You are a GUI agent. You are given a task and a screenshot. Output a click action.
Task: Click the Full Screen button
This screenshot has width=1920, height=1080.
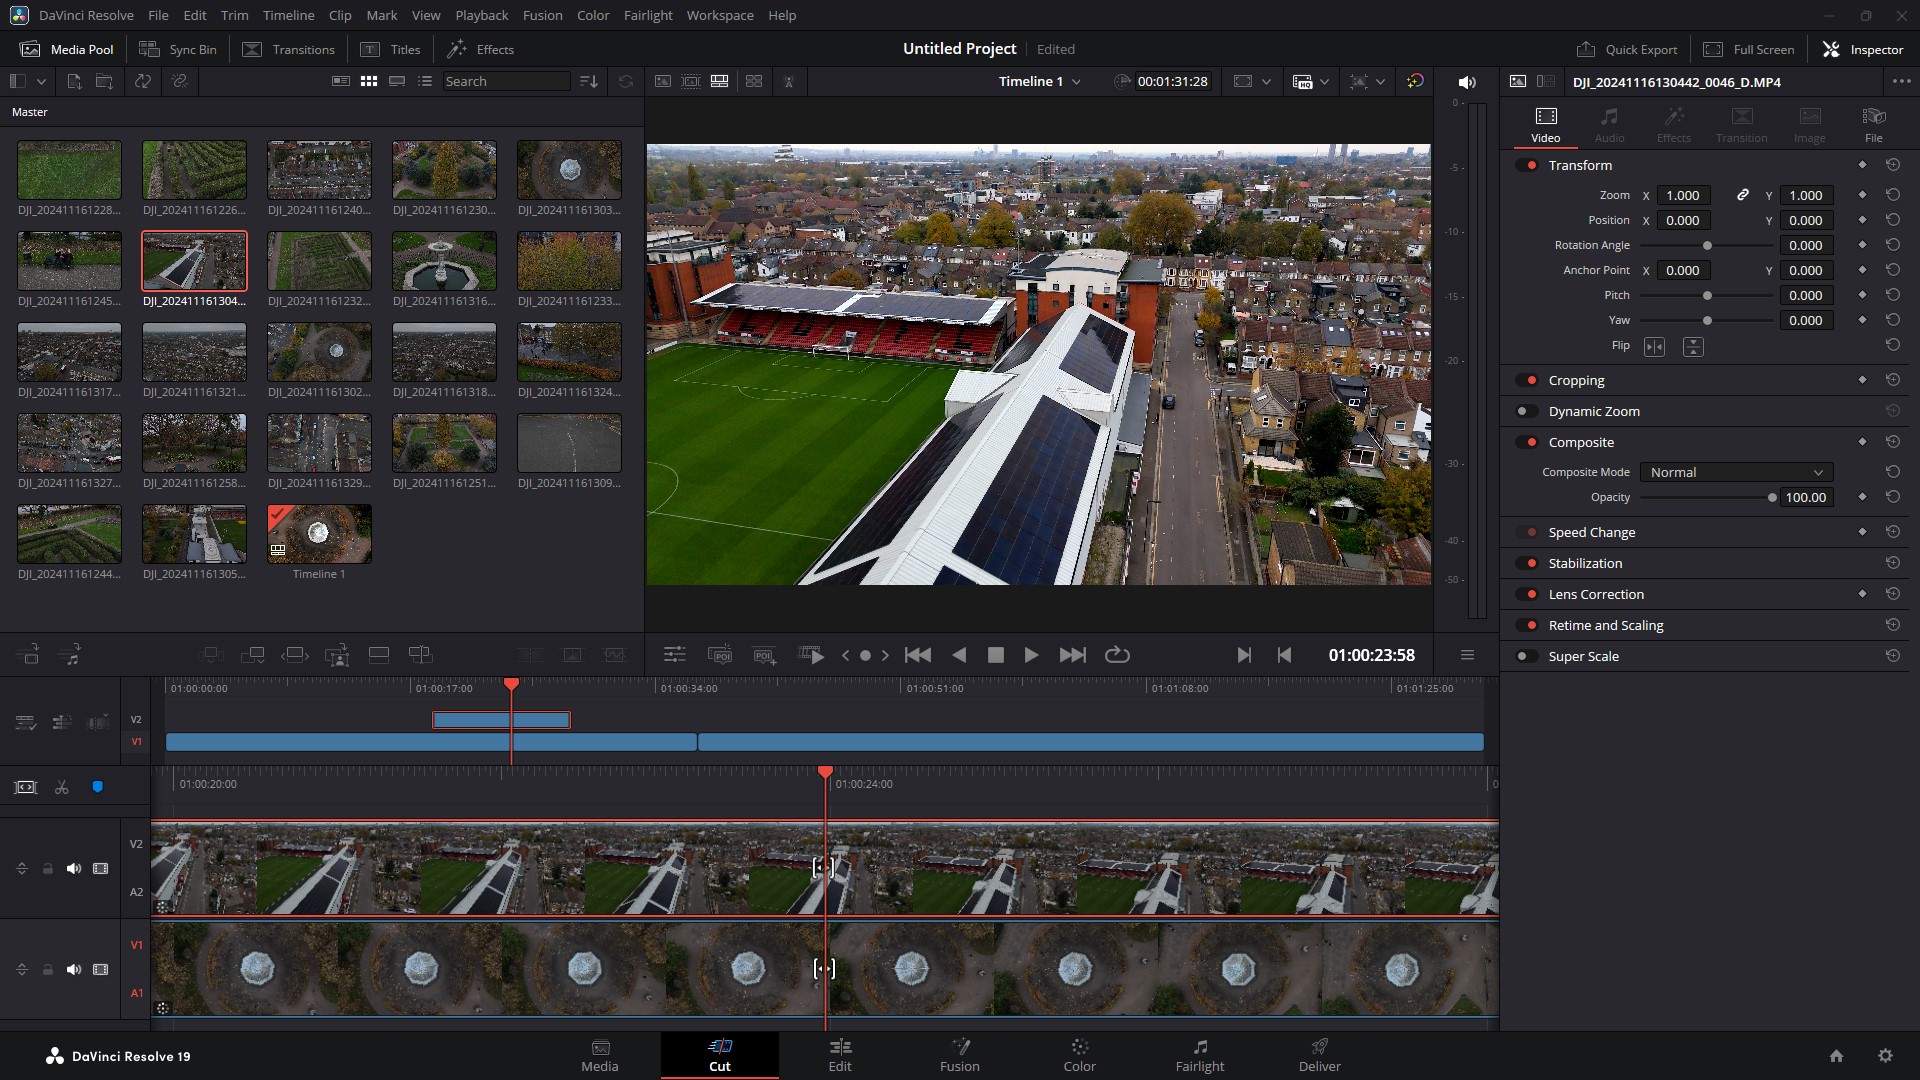[1749, 49]
